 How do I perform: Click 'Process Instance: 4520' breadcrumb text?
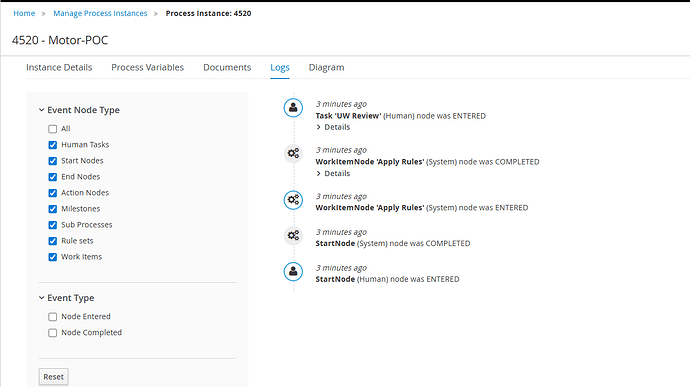[x=209, y=13]
